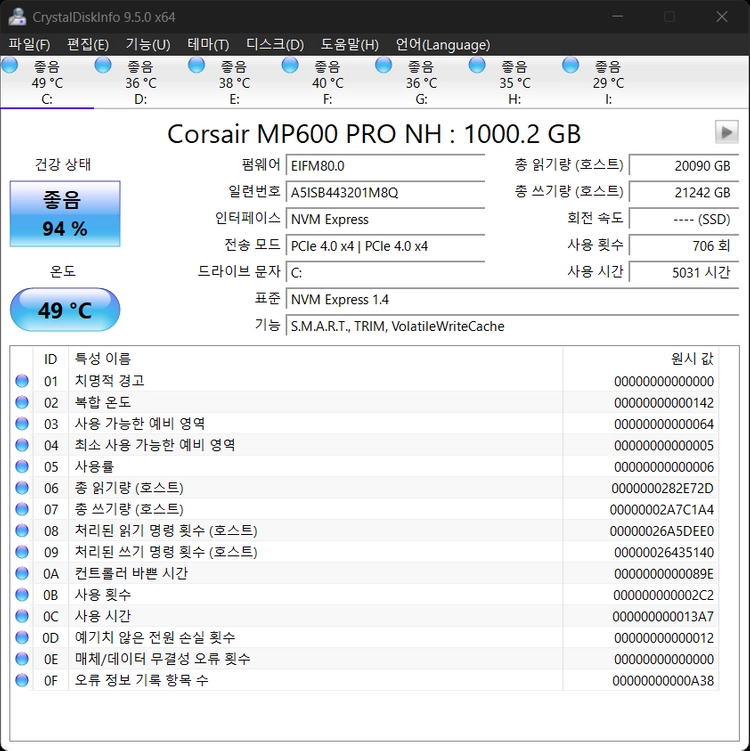Click the status dot for attribute 04

[22, 445]
